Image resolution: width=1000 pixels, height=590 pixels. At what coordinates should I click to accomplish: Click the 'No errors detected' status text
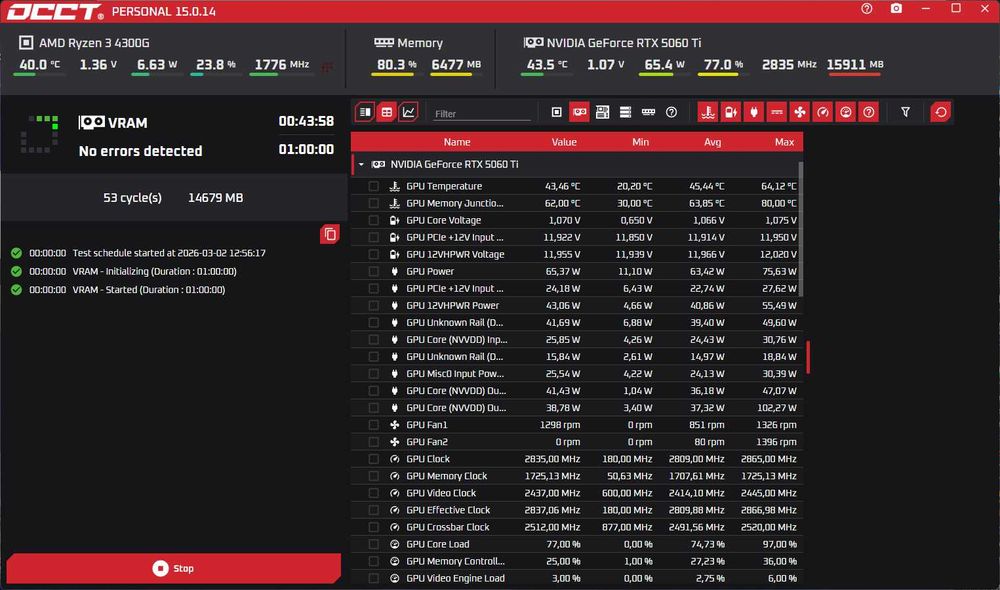click(140, 151)
